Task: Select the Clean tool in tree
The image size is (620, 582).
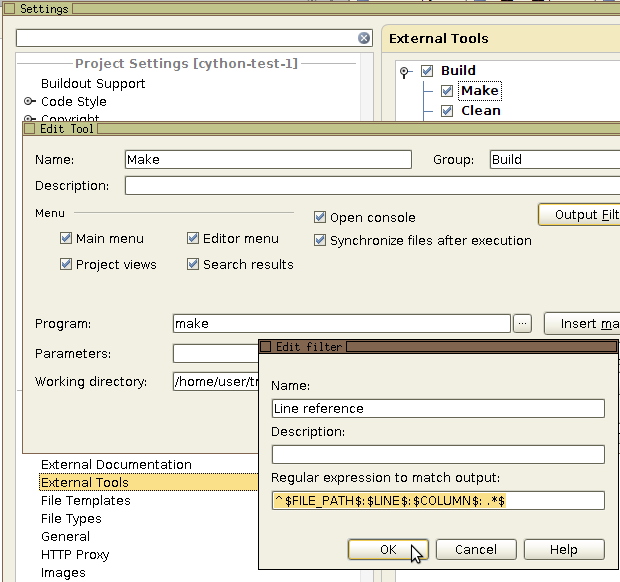Action: [x=481, y=111]
